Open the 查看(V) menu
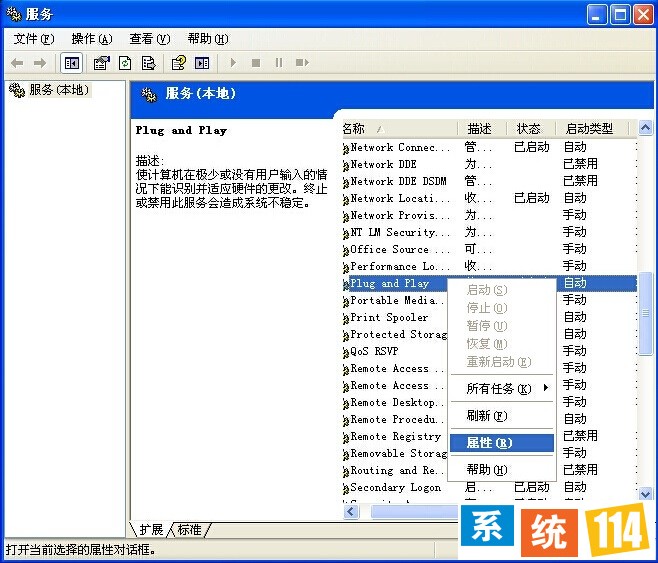Viewport: 658px width, 563px height. (x=149, y=39)
